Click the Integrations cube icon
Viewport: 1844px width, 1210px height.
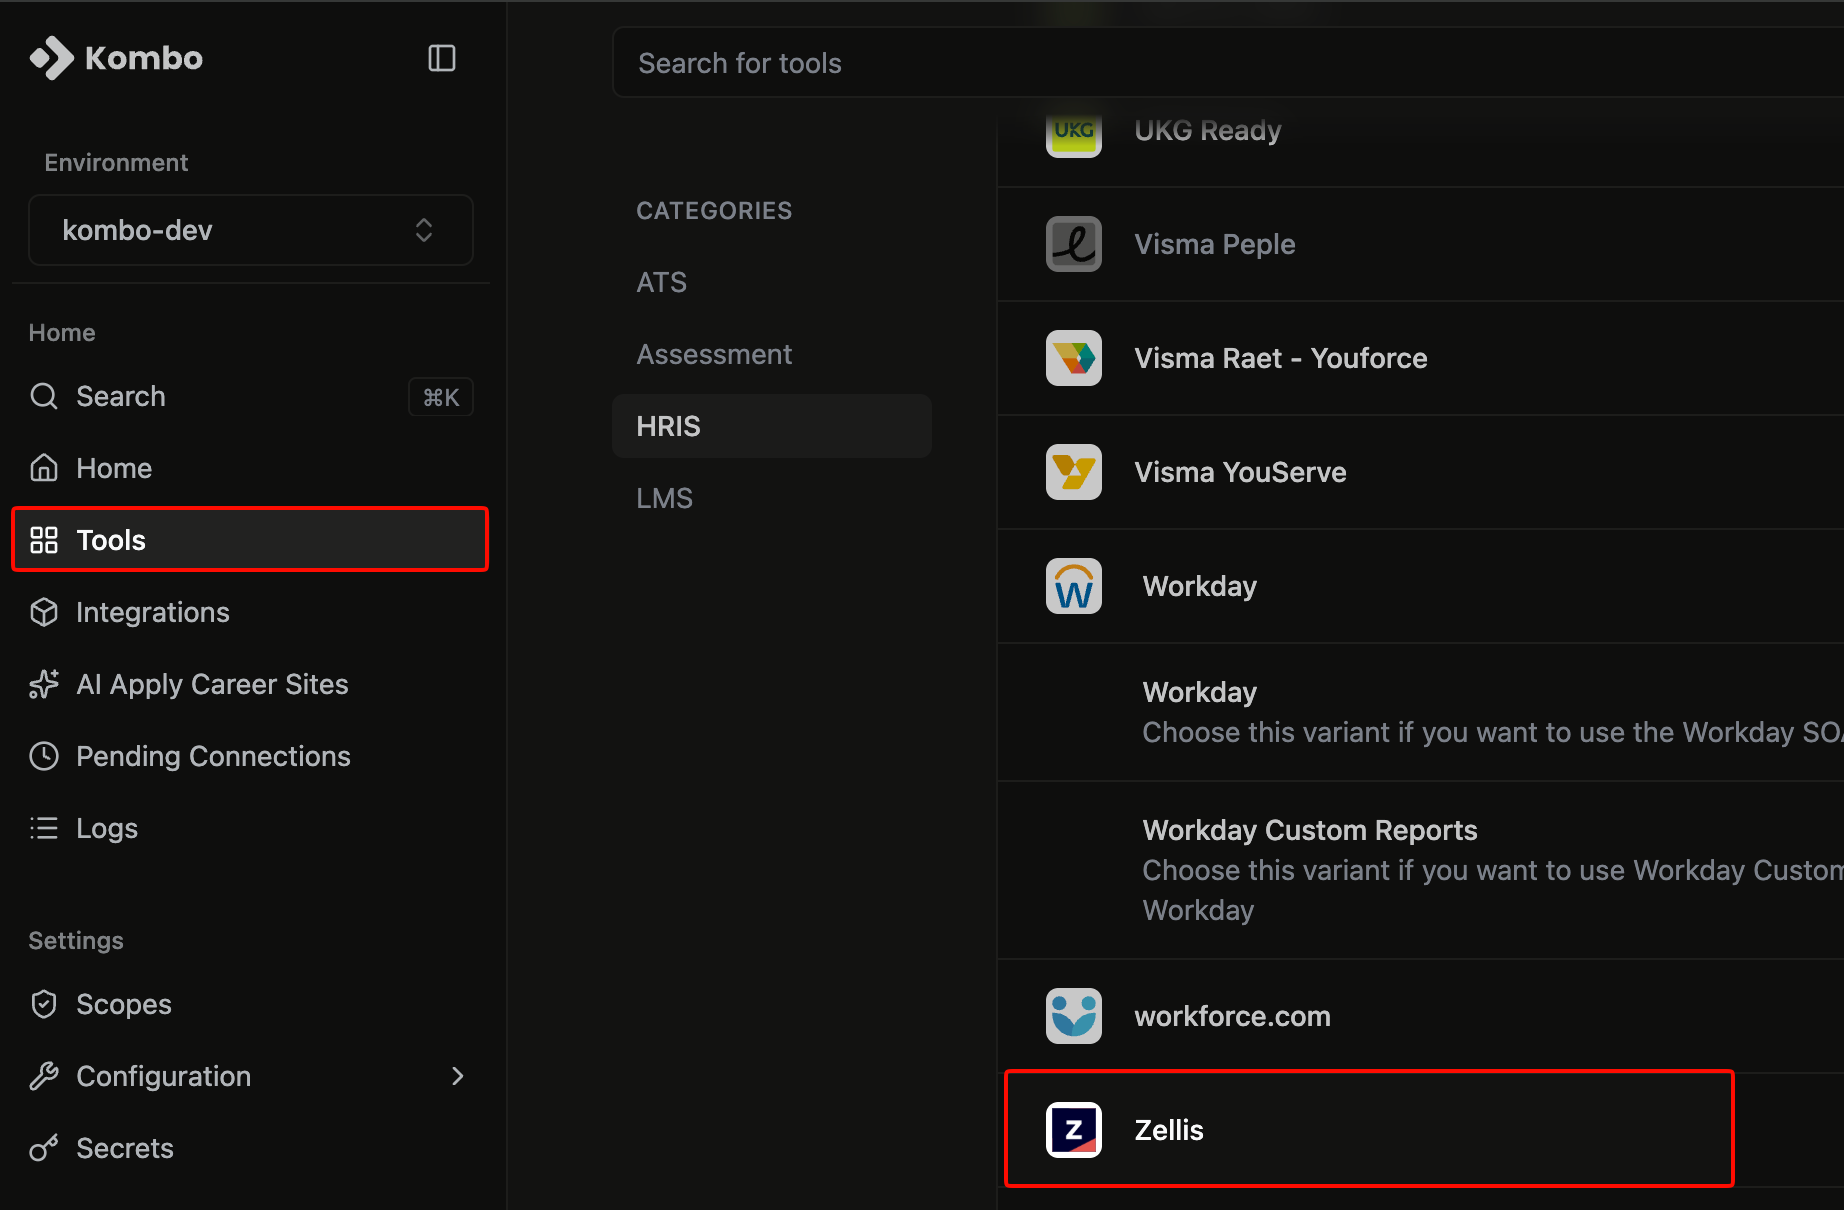44,612
